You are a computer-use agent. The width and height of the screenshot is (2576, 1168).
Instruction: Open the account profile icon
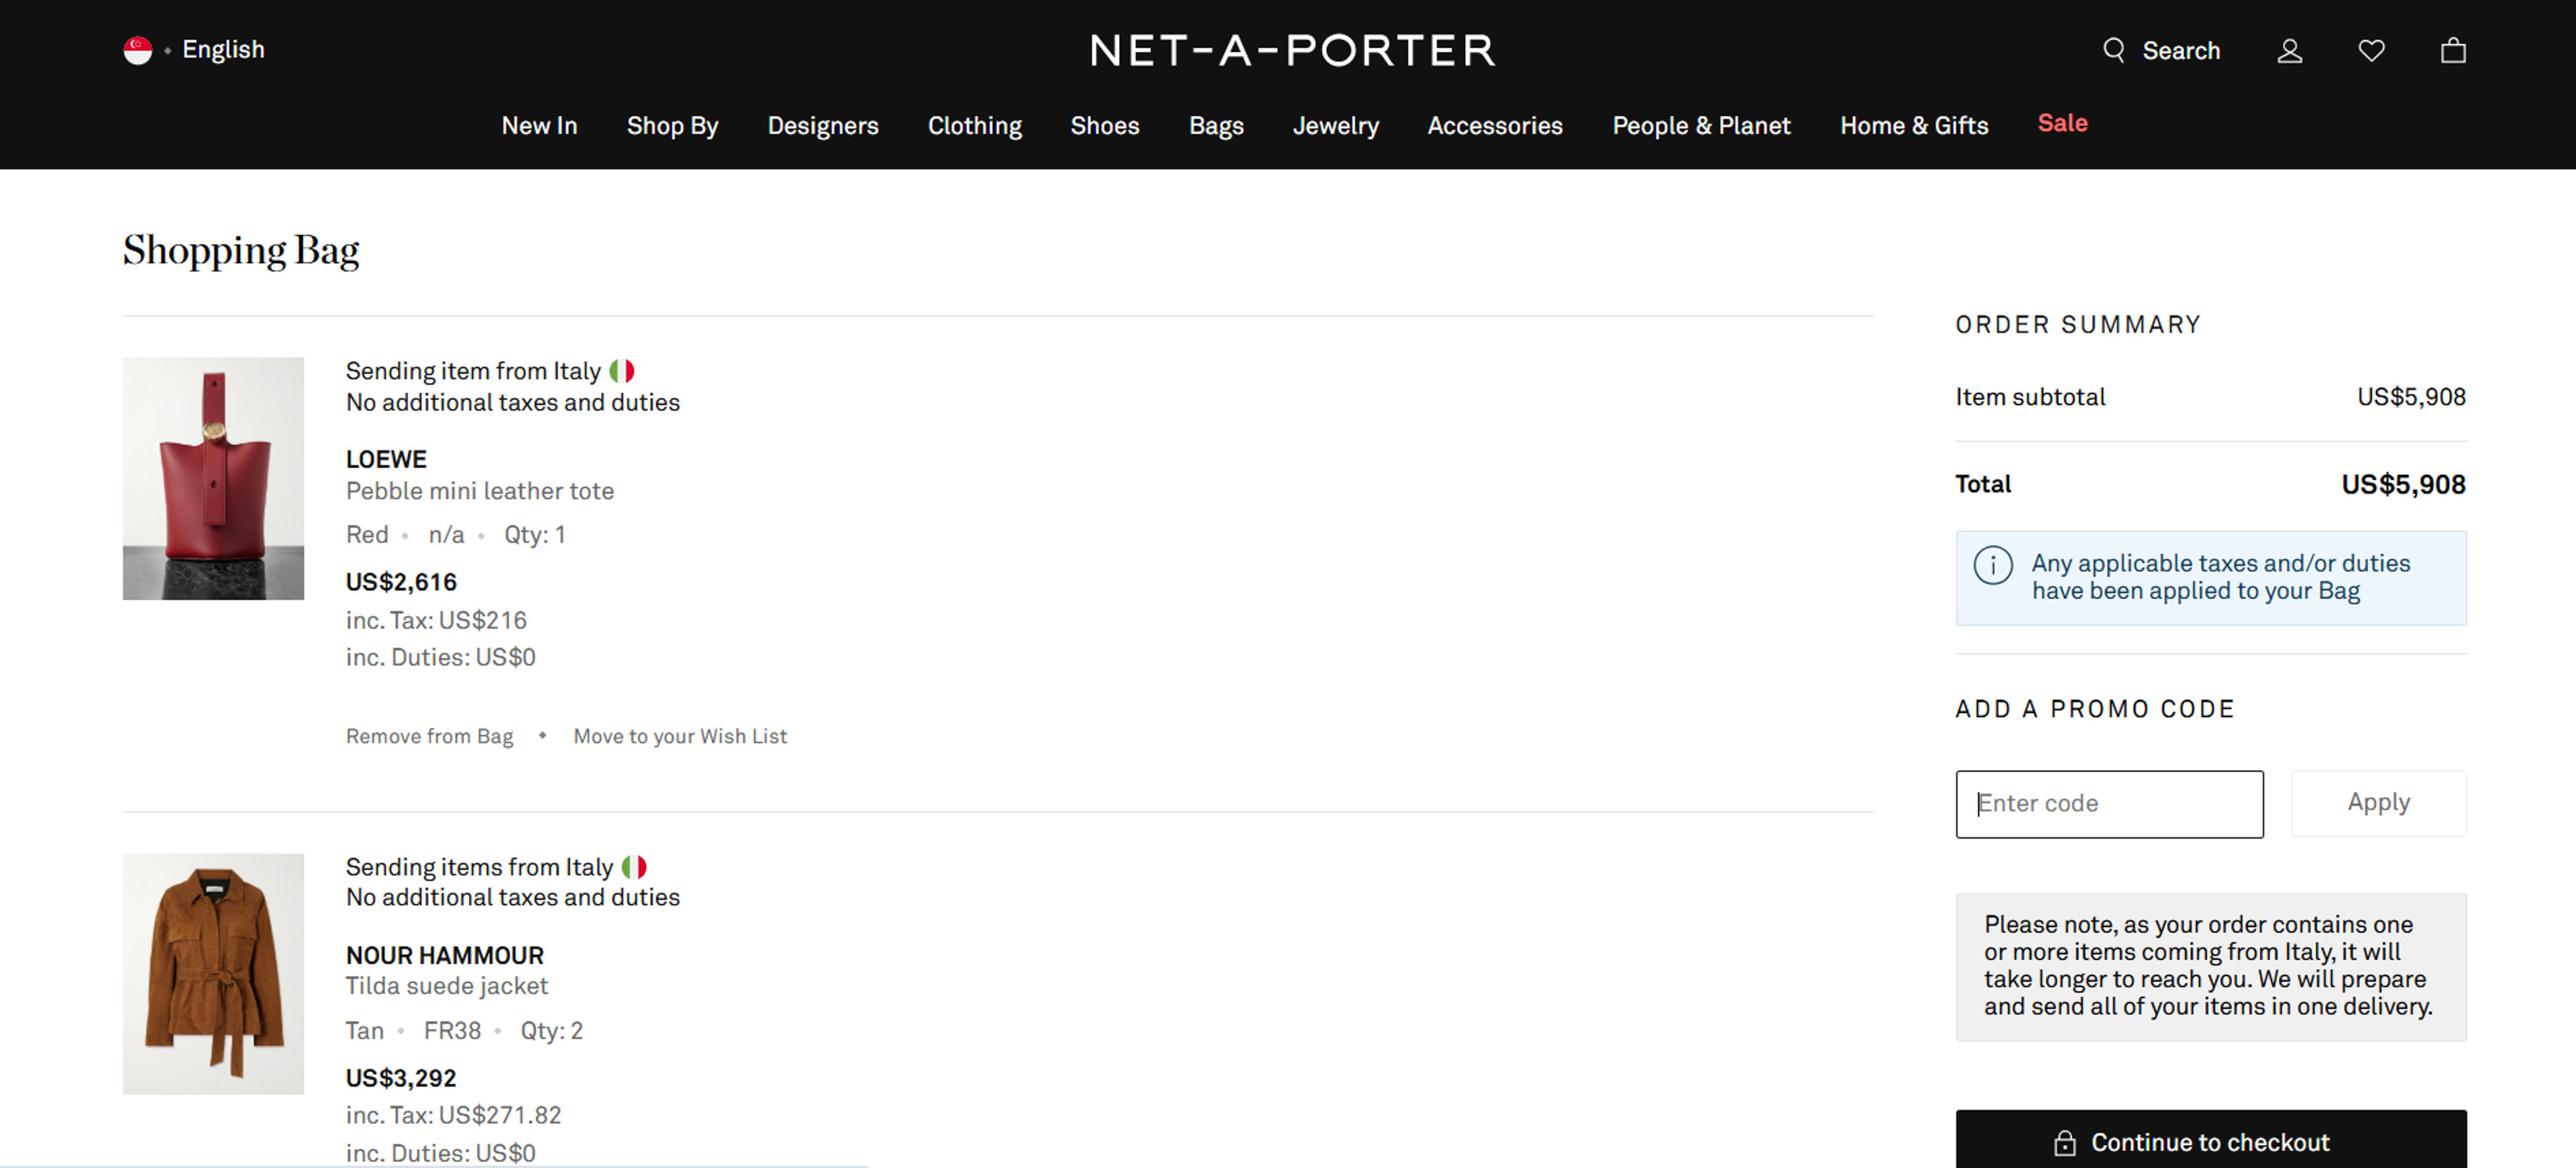2290,50
